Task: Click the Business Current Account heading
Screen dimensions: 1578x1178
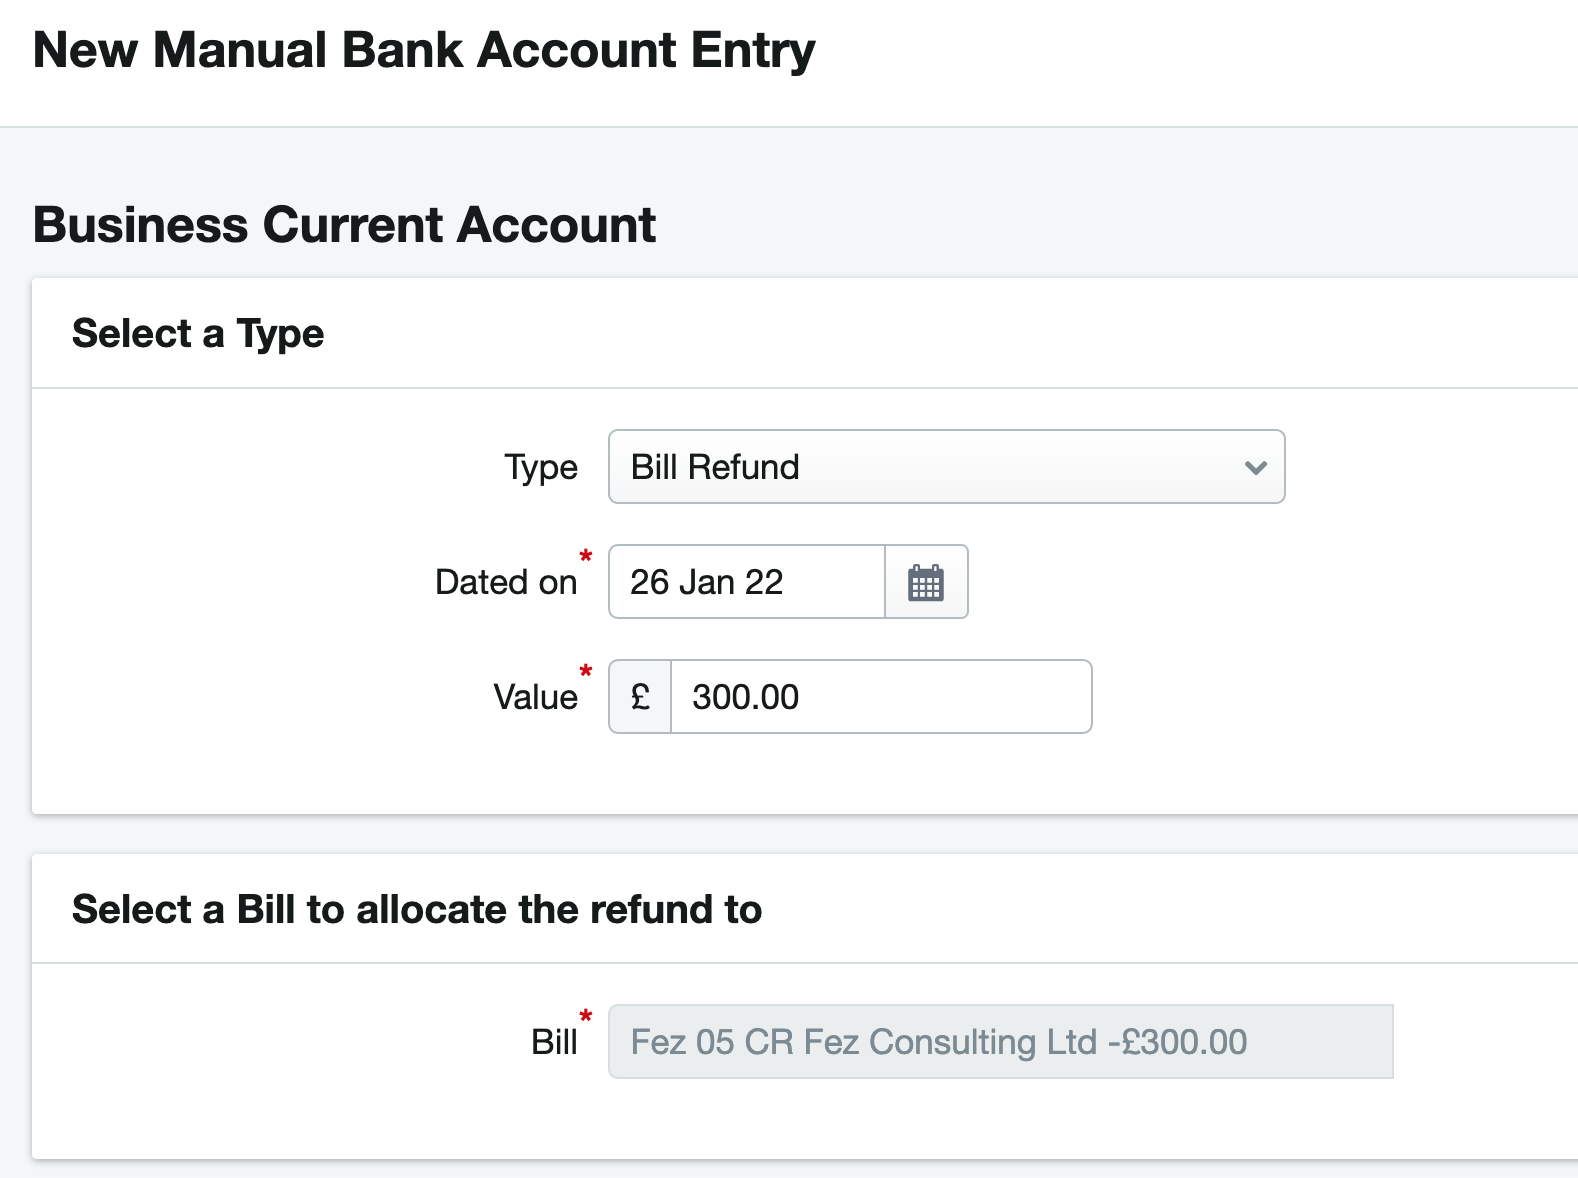Action: [344, 224]
